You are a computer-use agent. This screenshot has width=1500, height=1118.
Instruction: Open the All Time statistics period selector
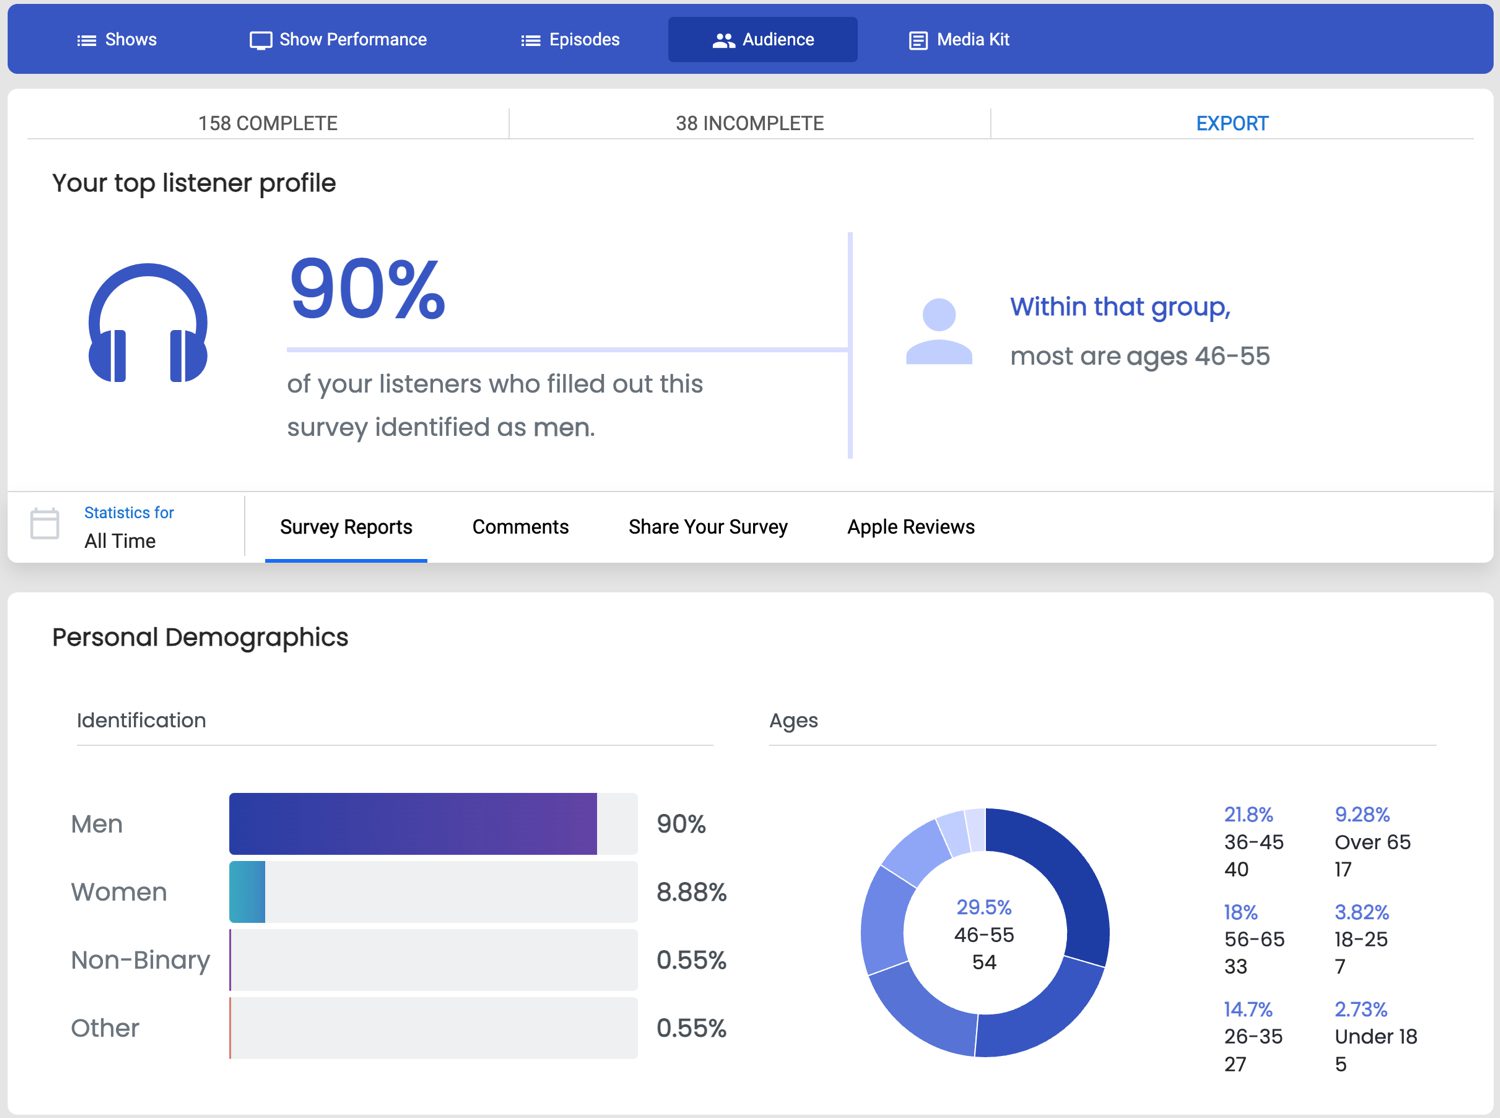click(119, 541)
